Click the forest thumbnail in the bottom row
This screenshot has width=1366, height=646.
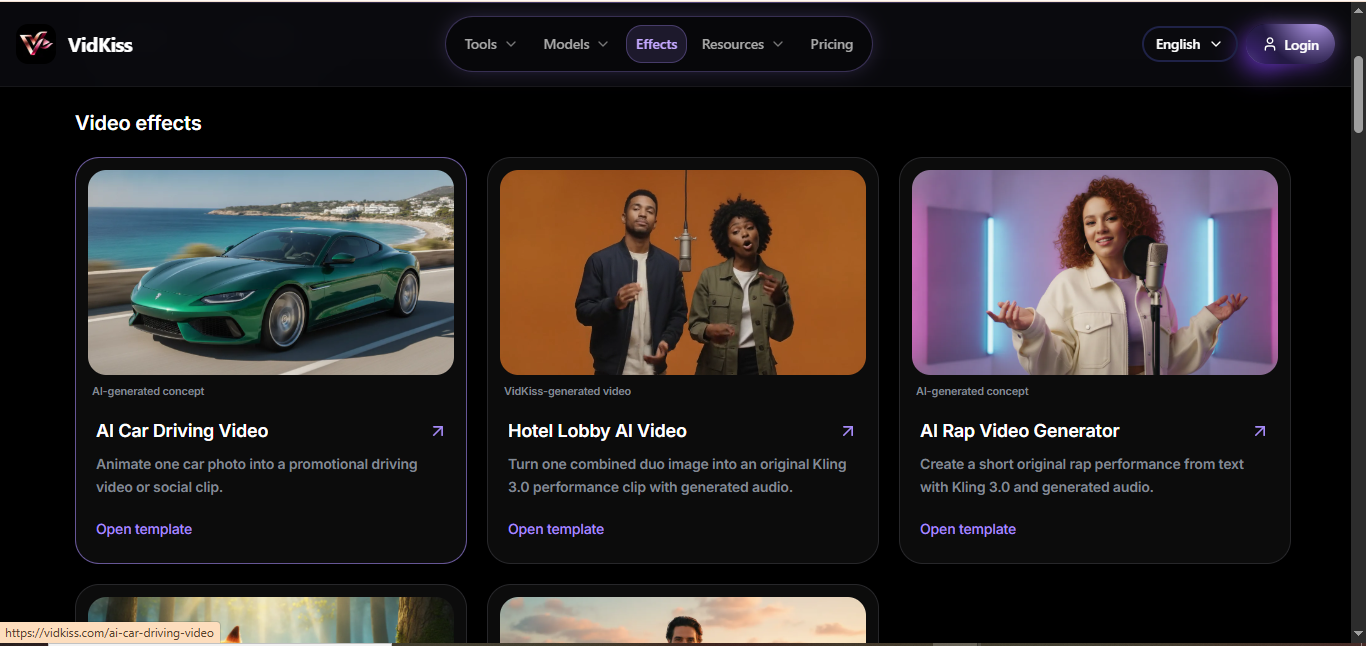coord(271,620)
